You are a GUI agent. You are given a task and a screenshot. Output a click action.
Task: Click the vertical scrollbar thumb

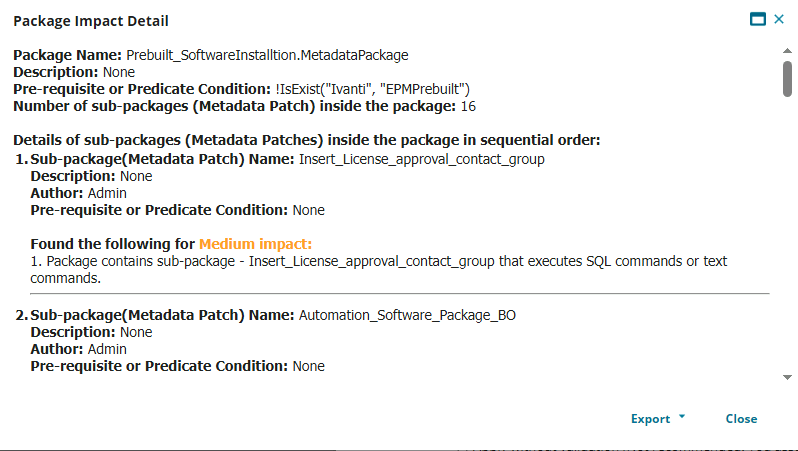click(x=787, y=78)
